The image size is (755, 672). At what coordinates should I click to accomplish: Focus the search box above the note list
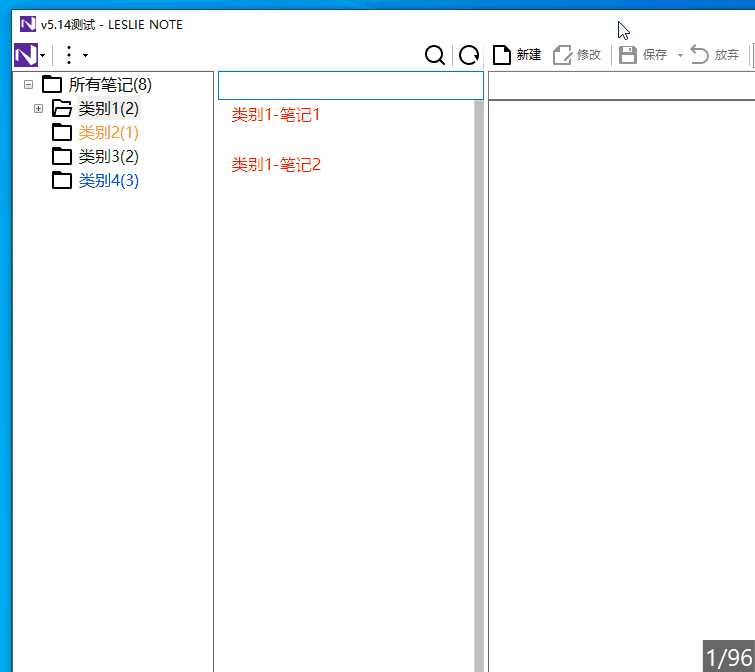click(351, 86)
